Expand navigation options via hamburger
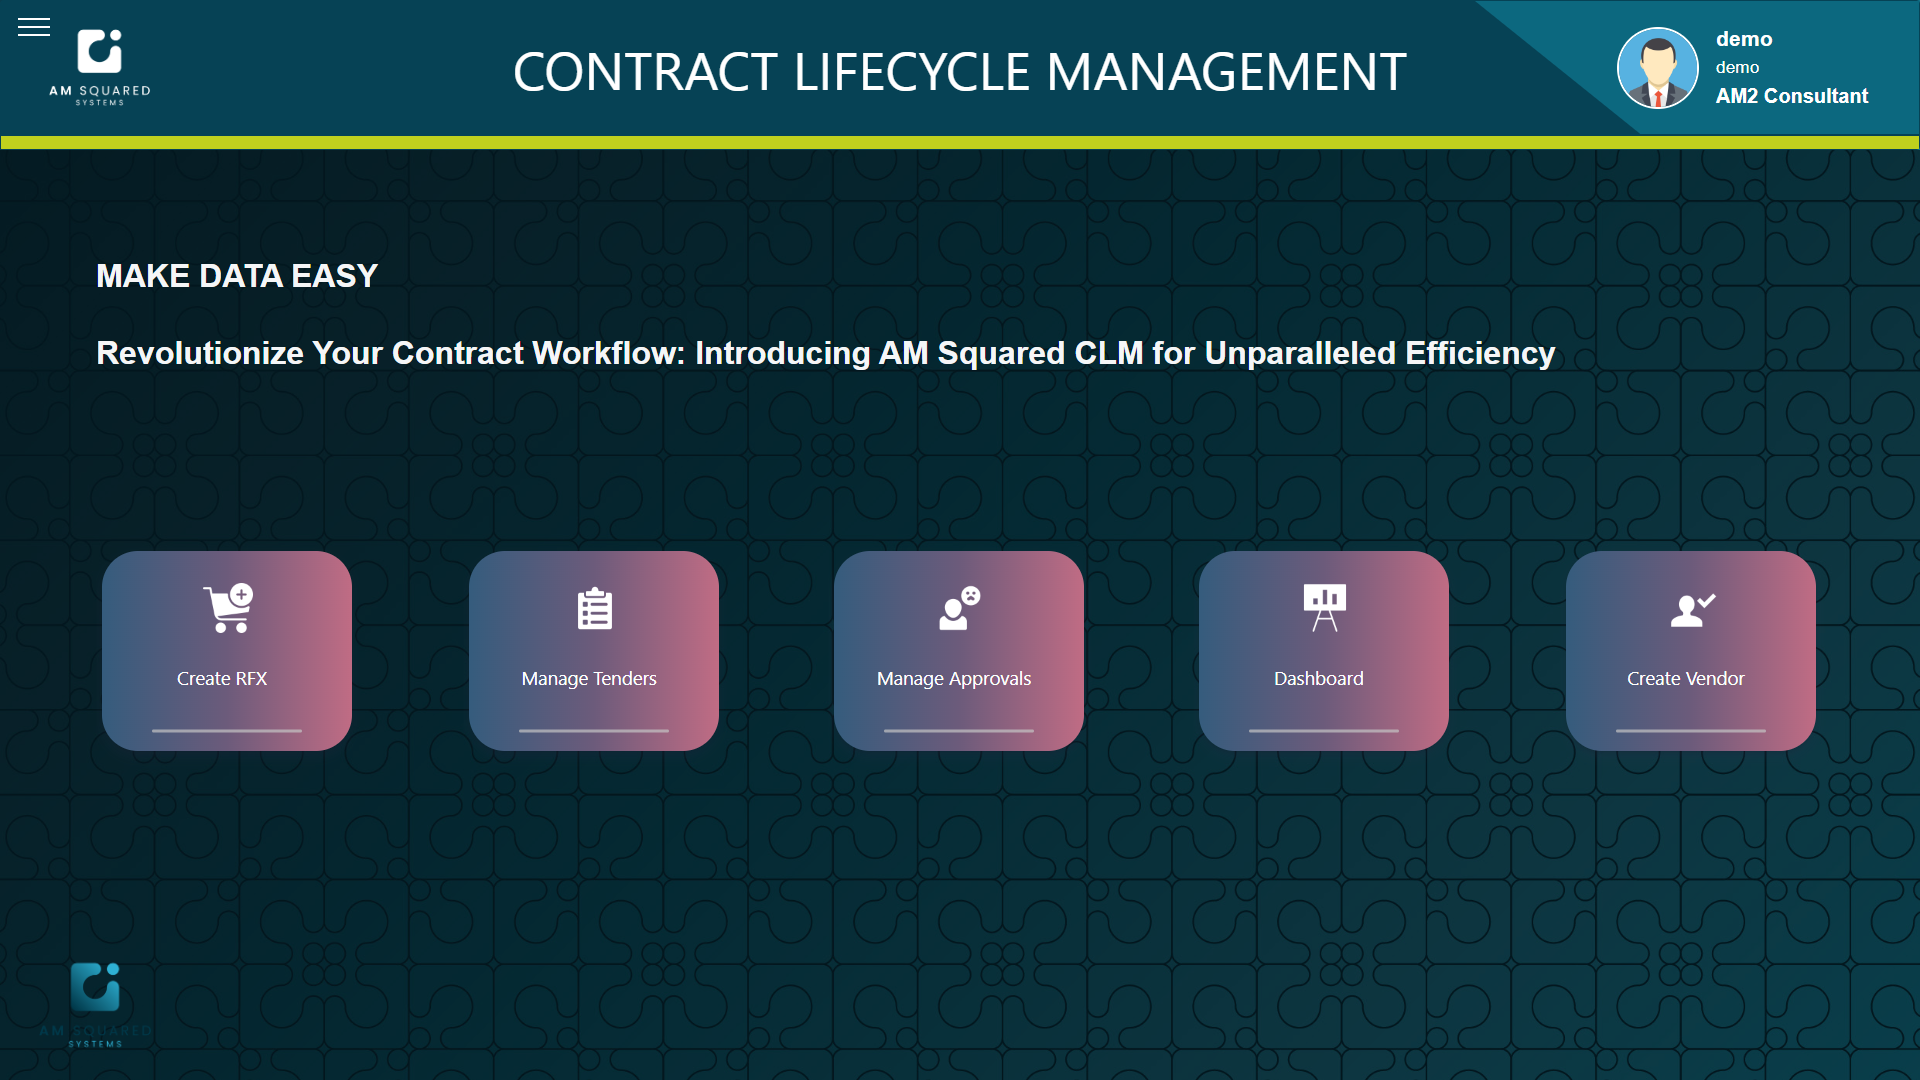Screen dimensions: 1920x1080 [x=34, y=28]
